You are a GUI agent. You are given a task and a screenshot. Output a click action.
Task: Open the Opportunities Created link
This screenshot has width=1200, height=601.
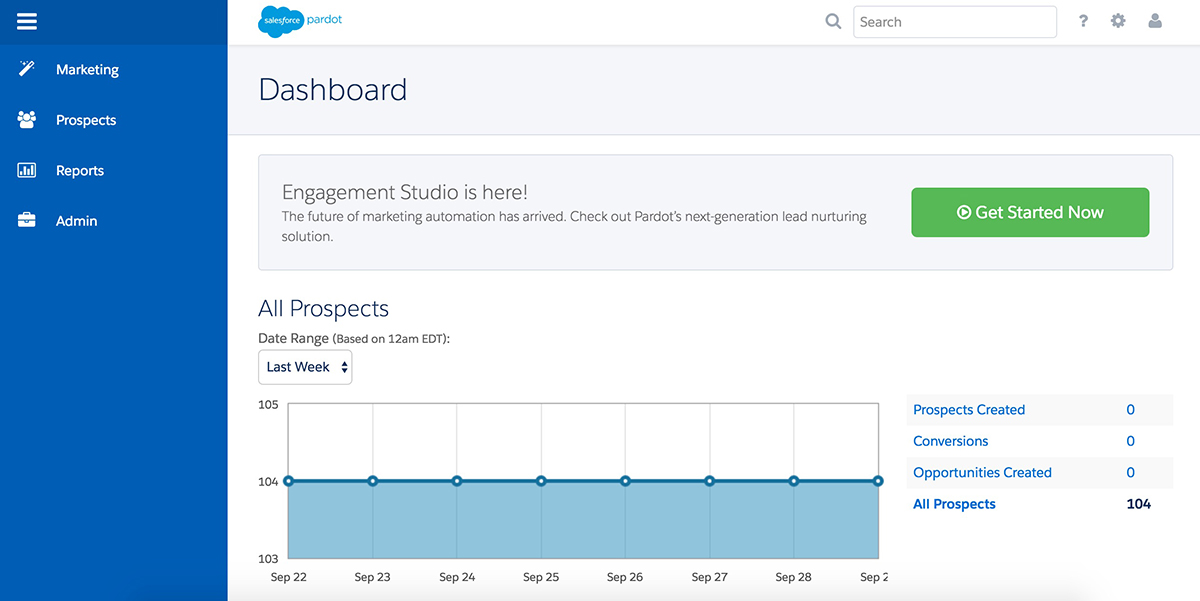(x=982, y=473)
